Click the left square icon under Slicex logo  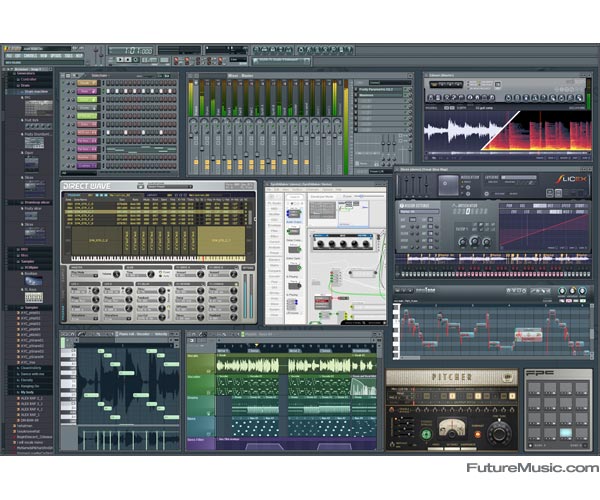pos(550,193)
